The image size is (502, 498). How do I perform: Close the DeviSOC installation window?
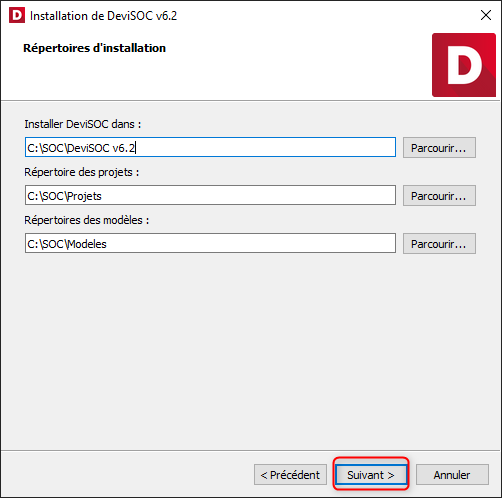point(486,15)
